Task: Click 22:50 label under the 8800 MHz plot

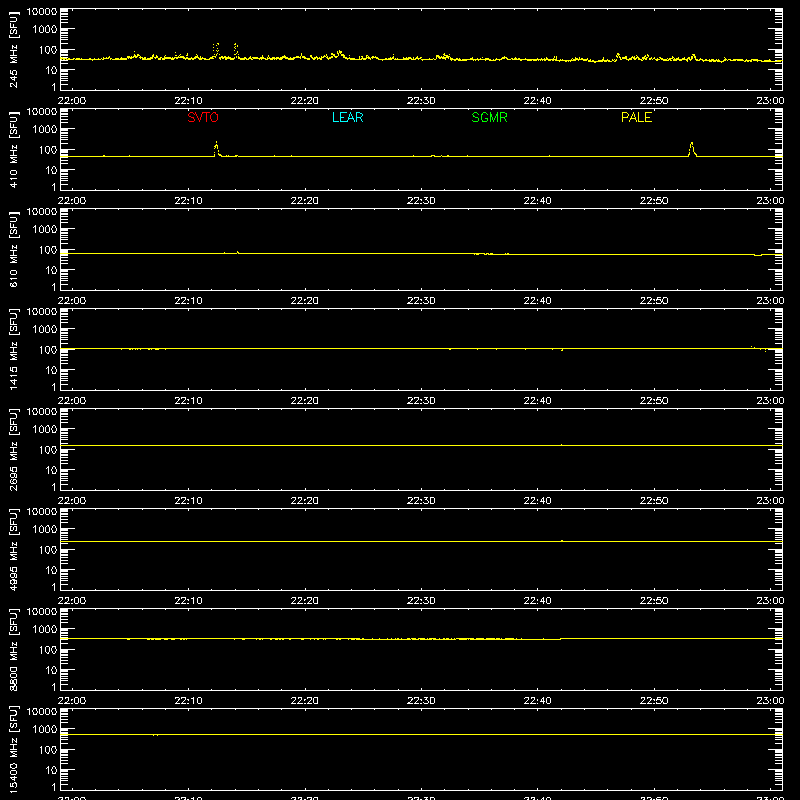Action: tap(654, 701)
